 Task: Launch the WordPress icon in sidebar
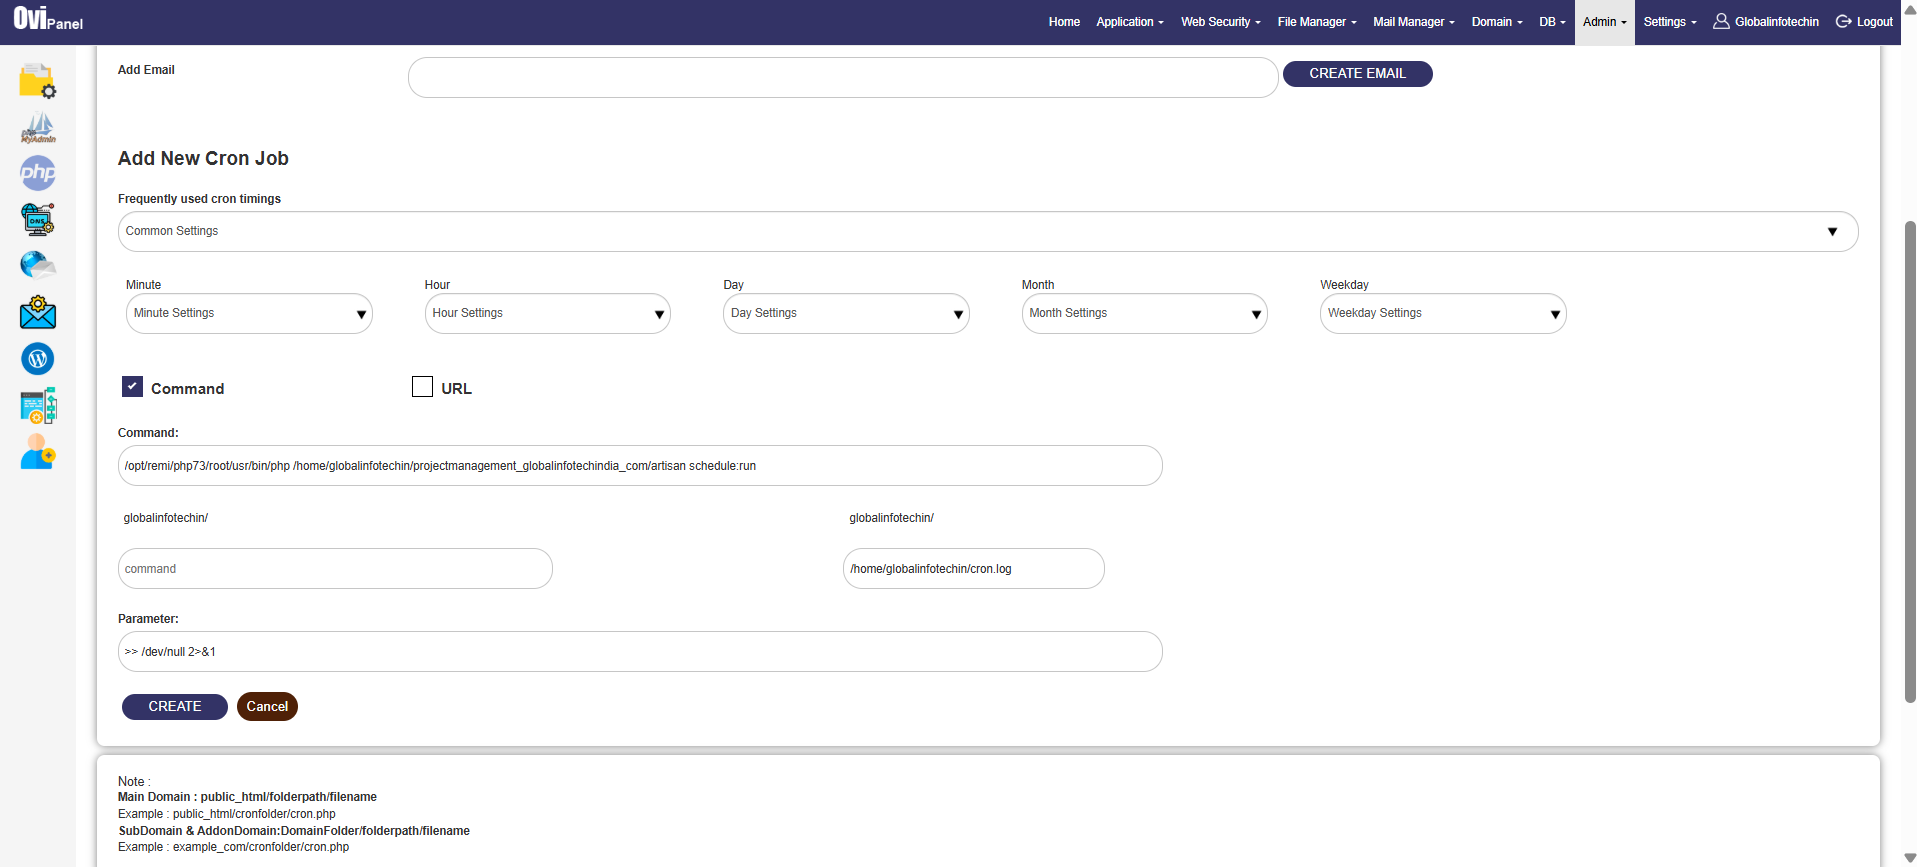click(x=38, y=359)
